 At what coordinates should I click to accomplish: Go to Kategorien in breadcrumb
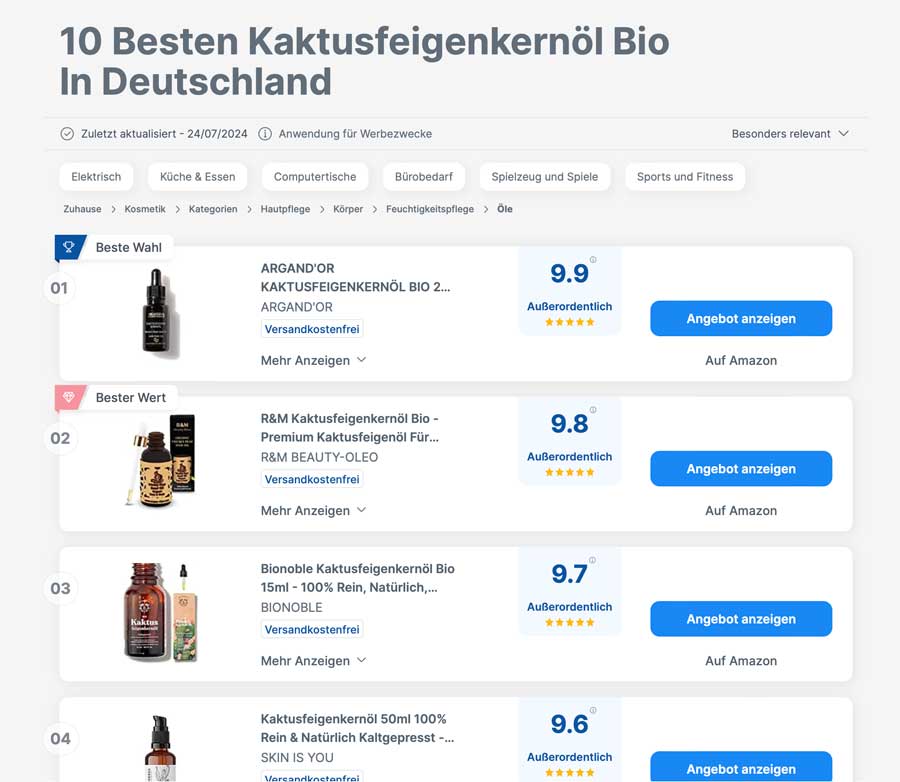(213, 209)
